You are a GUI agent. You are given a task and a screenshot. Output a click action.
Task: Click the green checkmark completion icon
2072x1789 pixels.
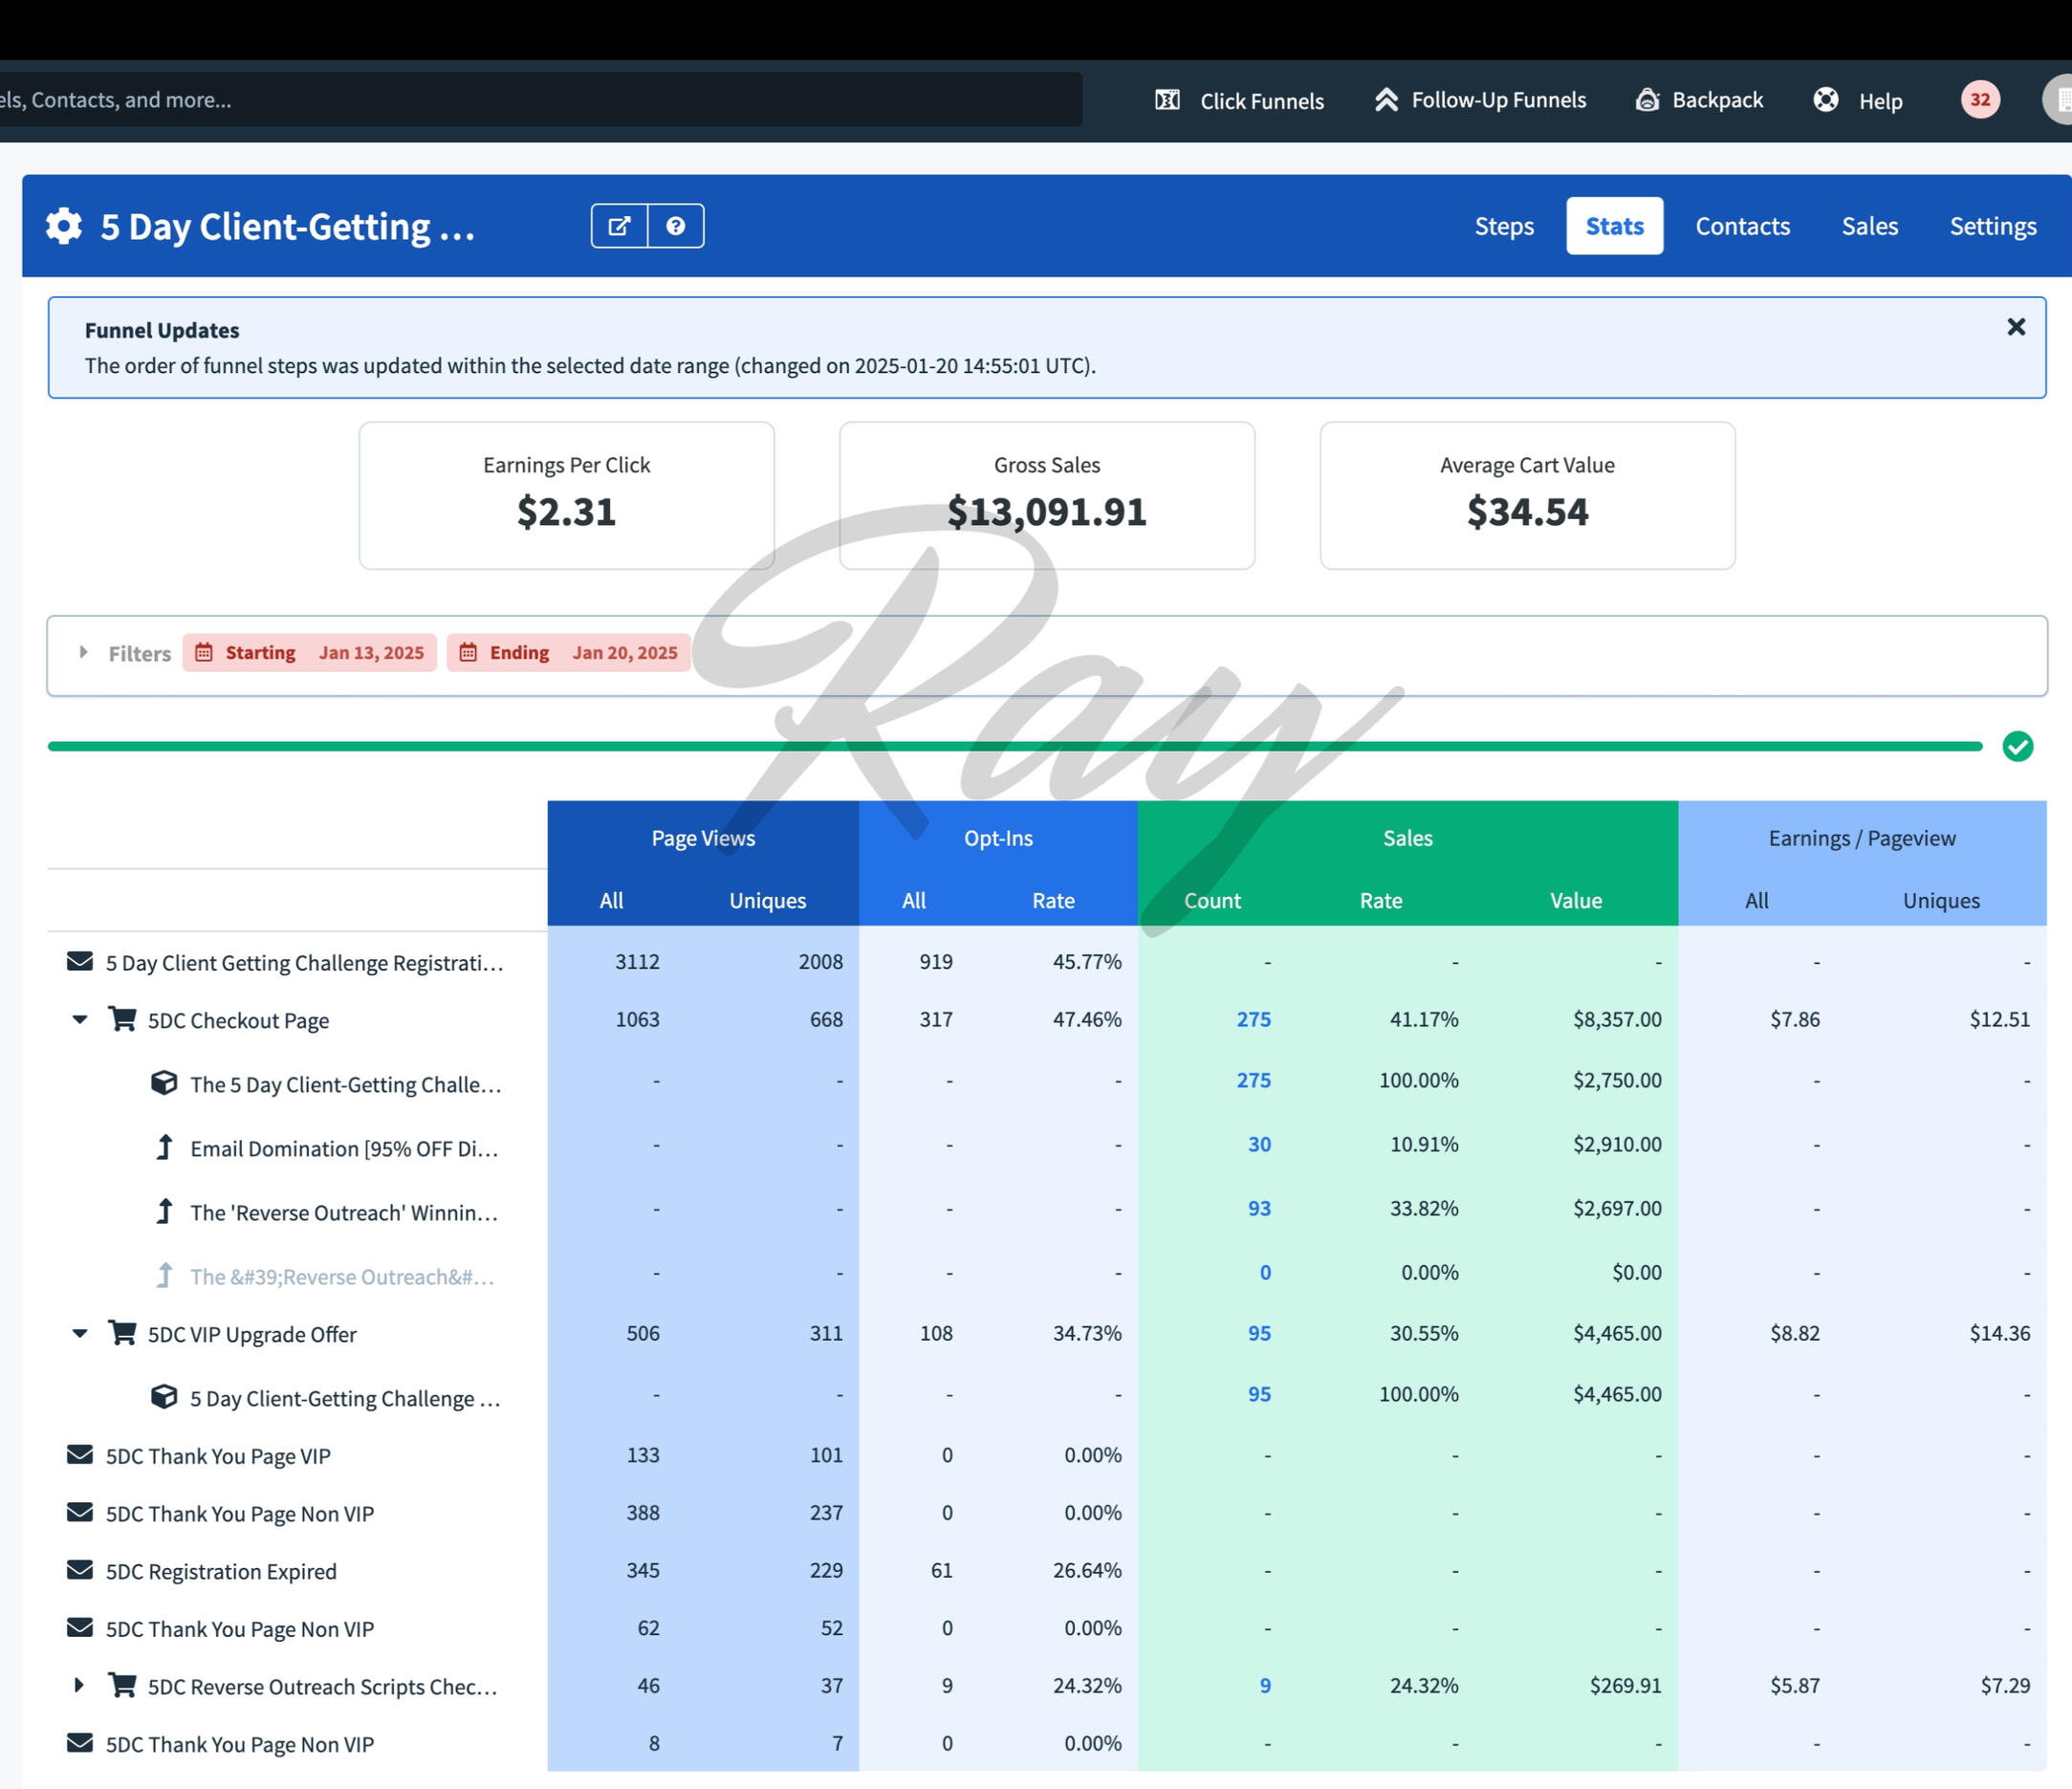[x=2017, y=746]
